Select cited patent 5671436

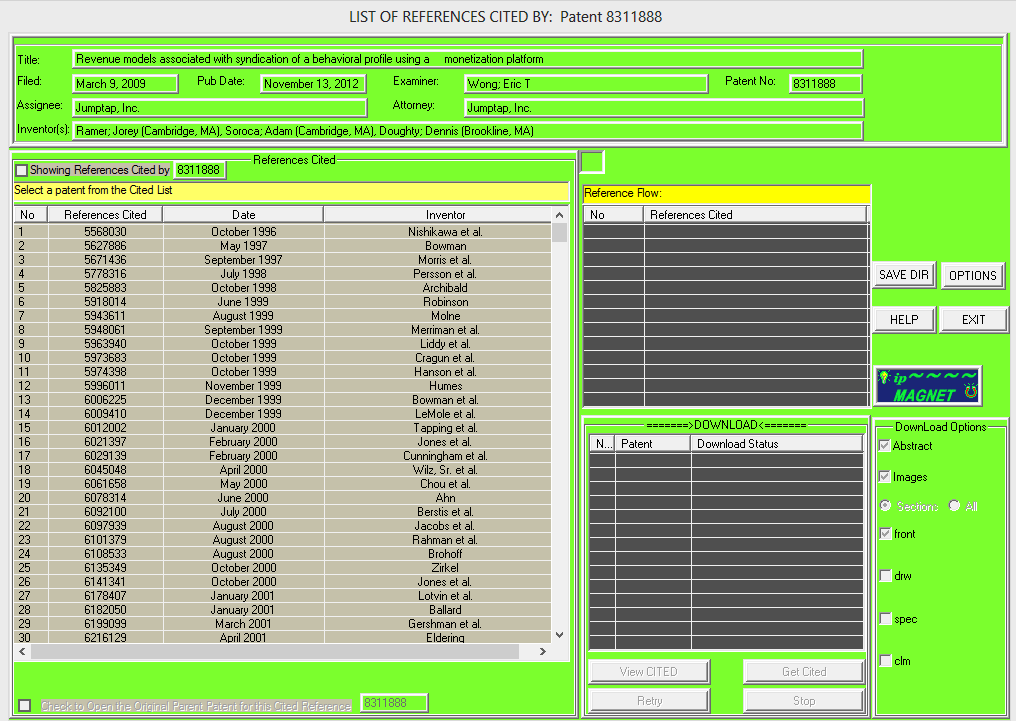click(x=283, y=260)
